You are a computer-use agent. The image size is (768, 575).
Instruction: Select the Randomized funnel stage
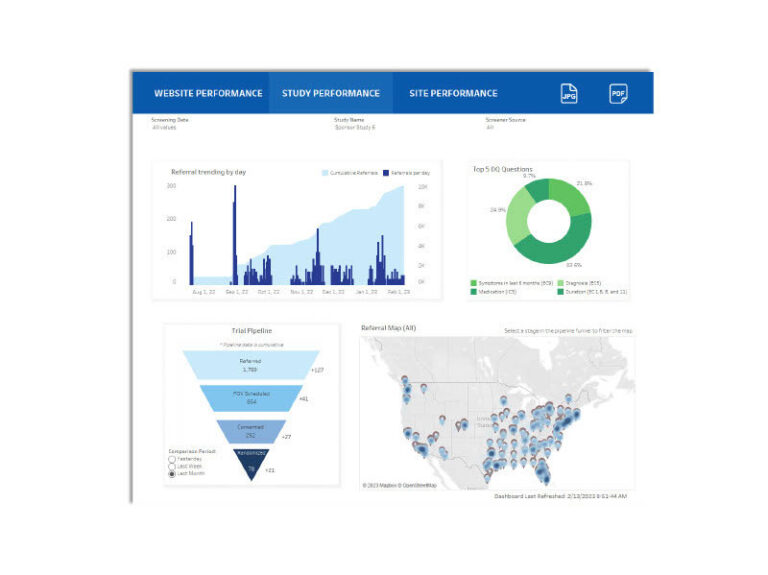250,463
